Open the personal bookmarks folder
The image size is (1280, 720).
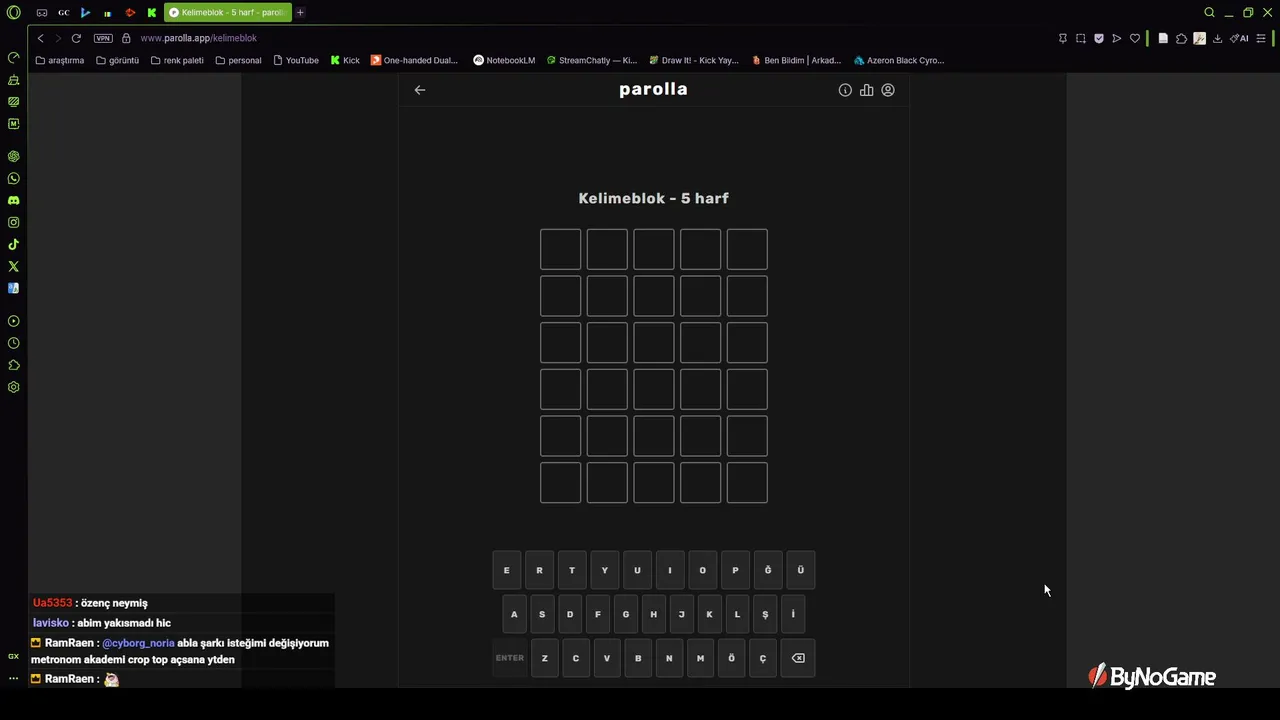pyautogui.click(x=238, y=60)
